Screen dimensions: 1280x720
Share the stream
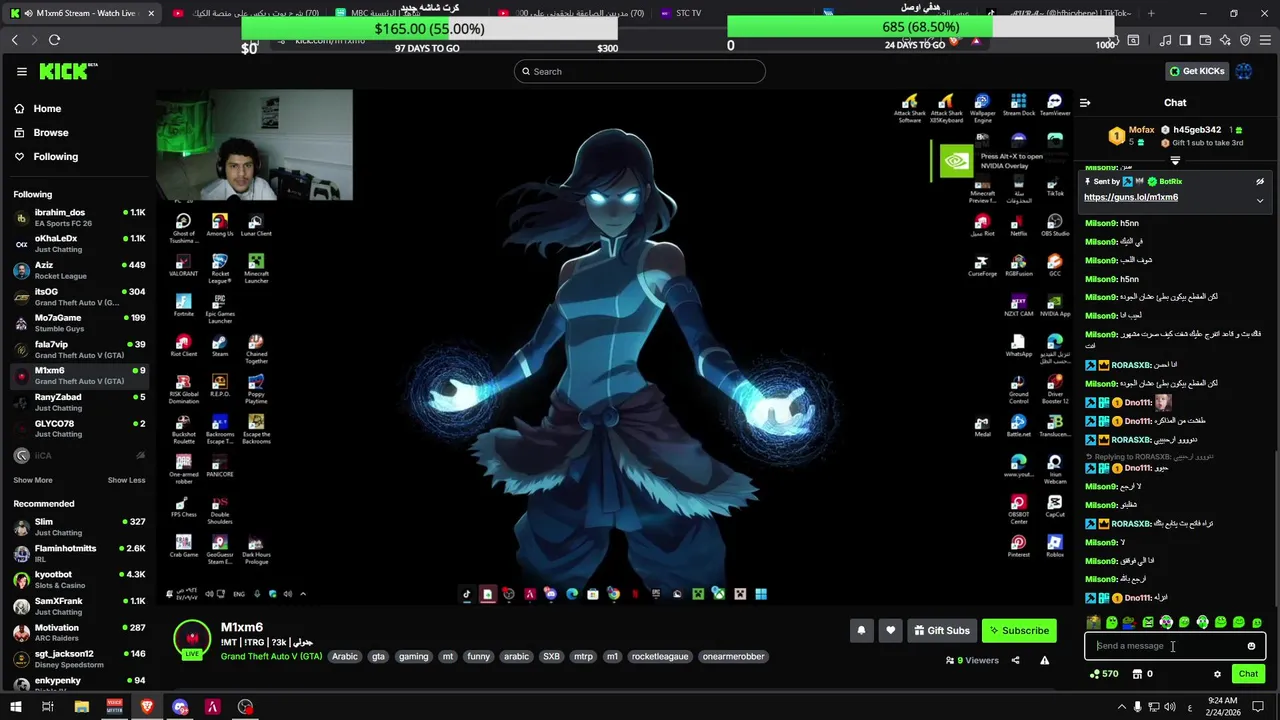point(1015,660)
